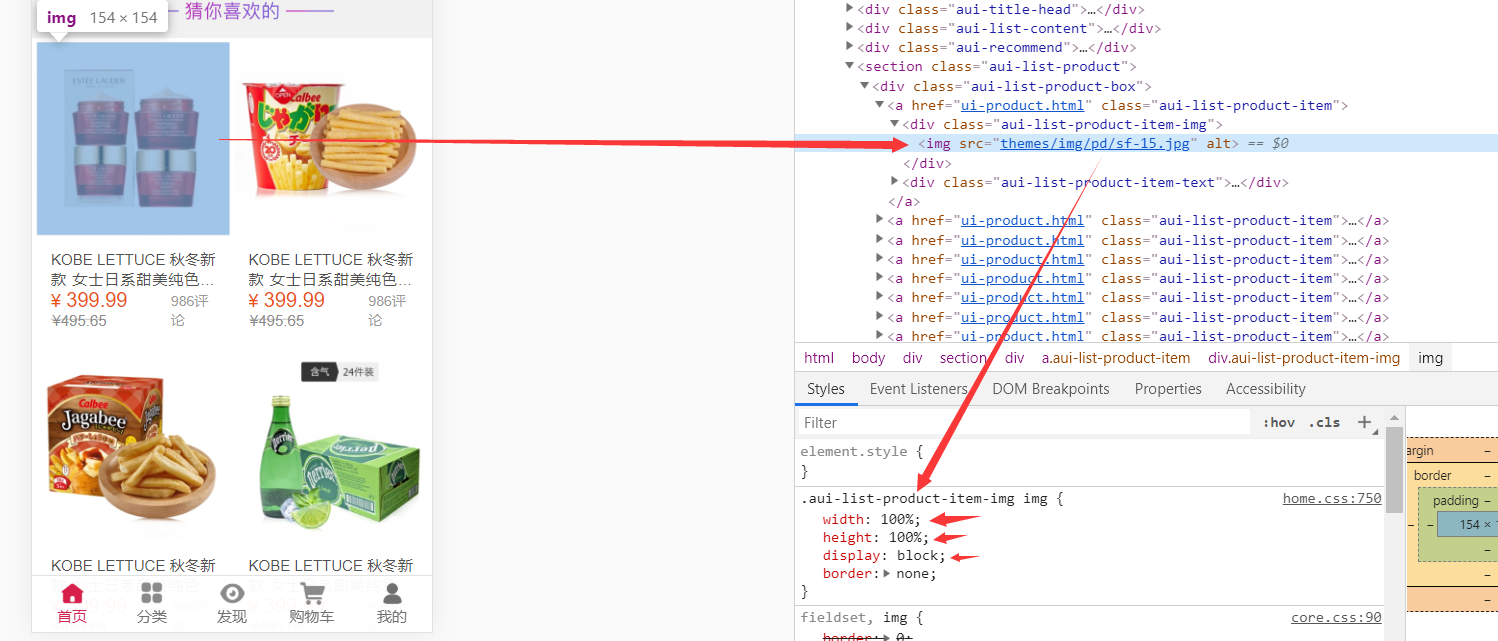
Task: Expand the aui-list-content div node
Action: click(850, 28)
